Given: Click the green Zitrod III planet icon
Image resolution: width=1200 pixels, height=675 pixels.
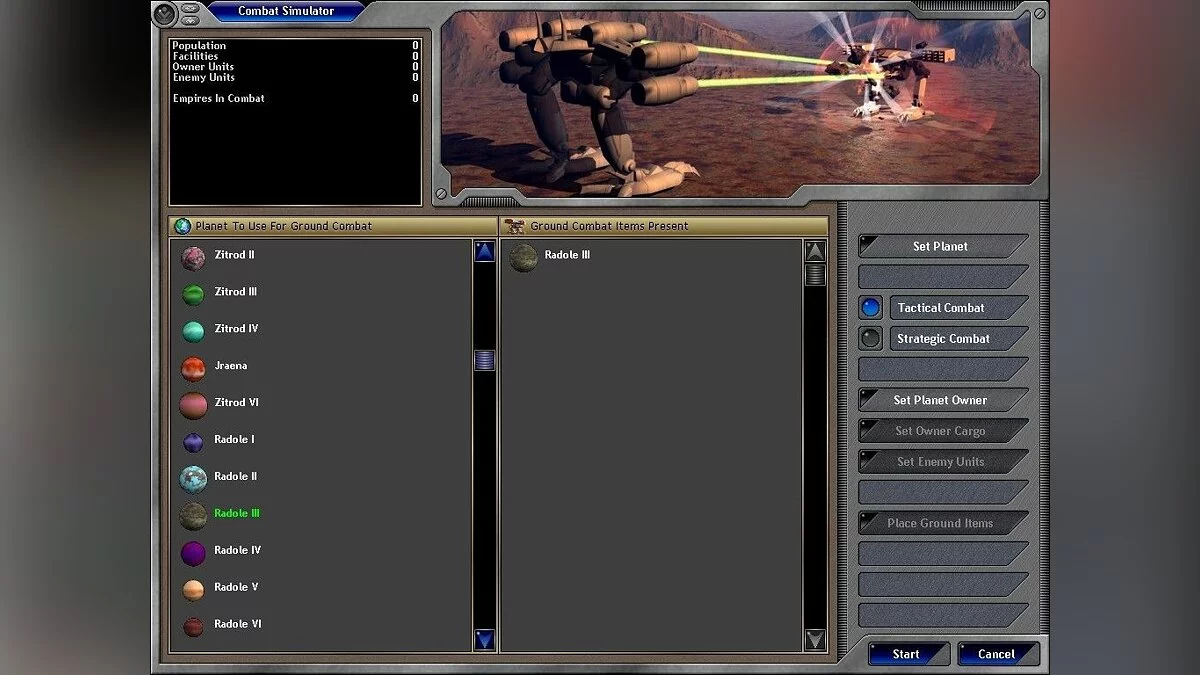Looking at the screenshot, I should click(193, 294).
